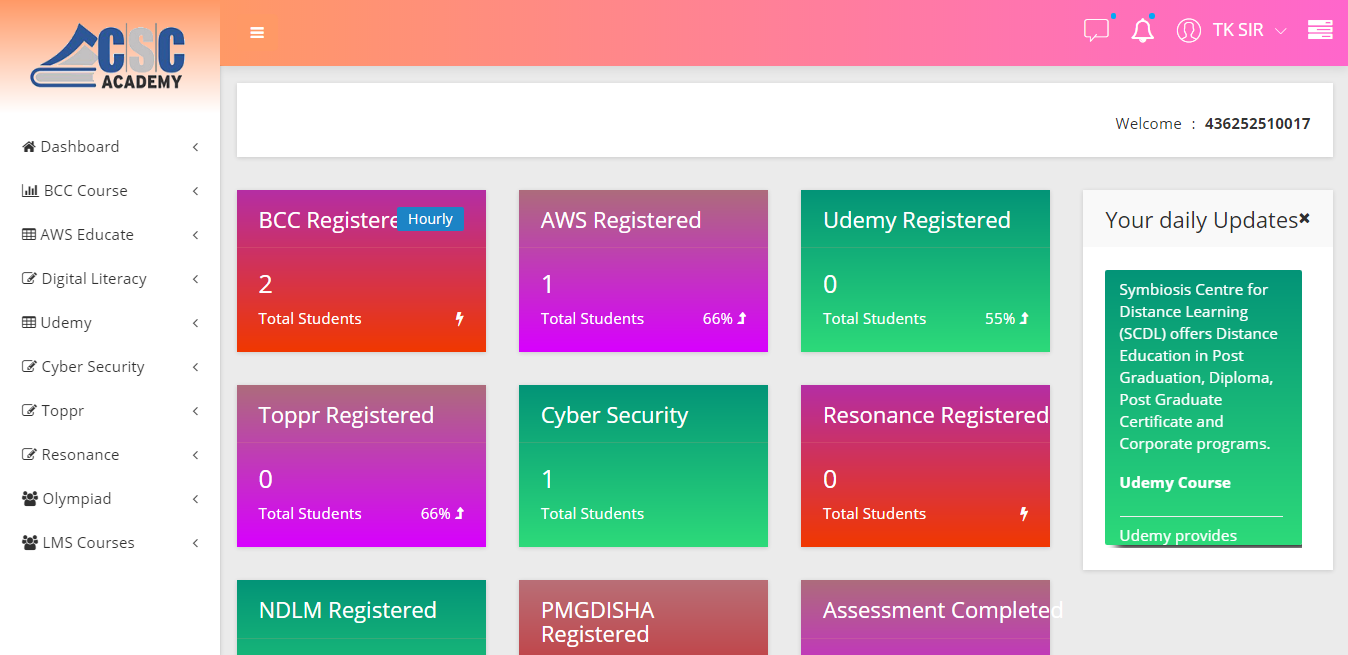1348x655 pixels.
Task: Open the BCC Course menu item
Action: pos(110,190)
